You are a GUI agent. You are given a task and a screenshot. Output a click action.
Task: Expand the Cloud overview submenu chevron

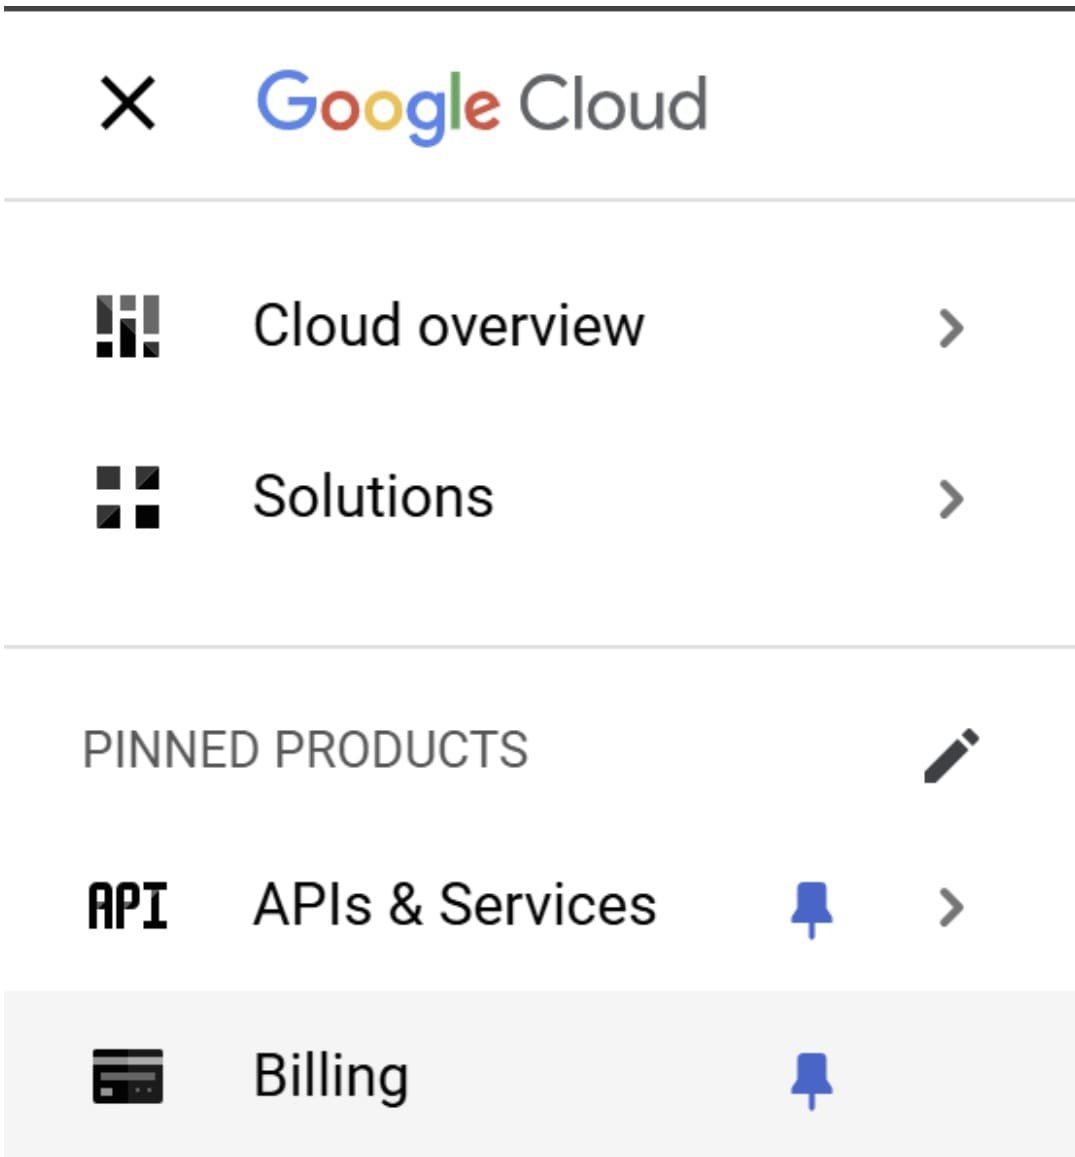pos(951,328)
